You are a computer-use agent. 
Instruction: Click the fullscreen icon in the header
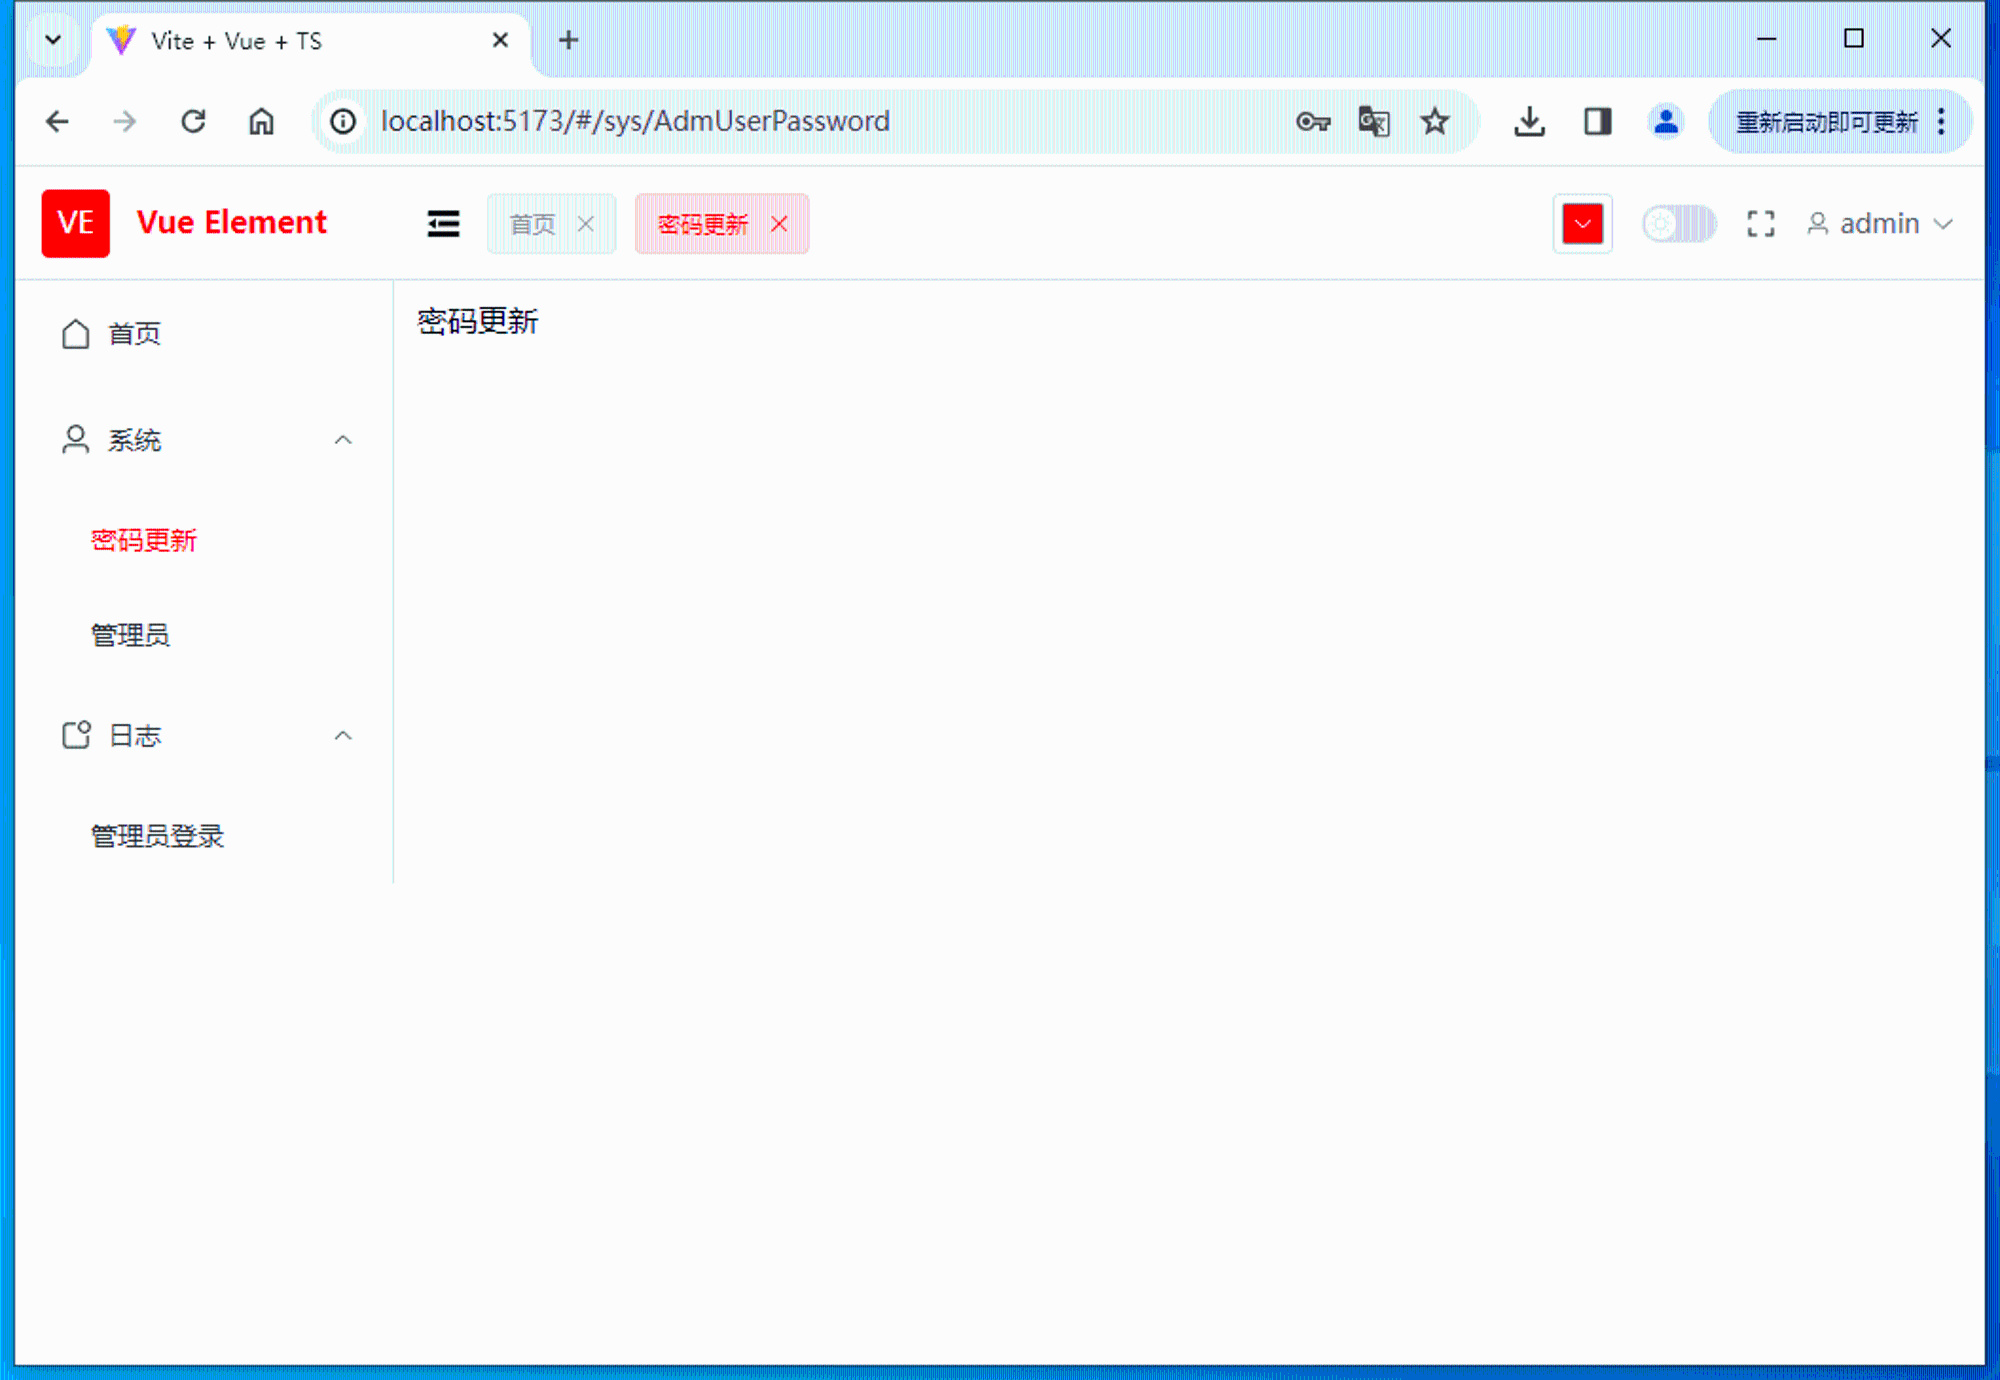click(x=1760, y=223)
